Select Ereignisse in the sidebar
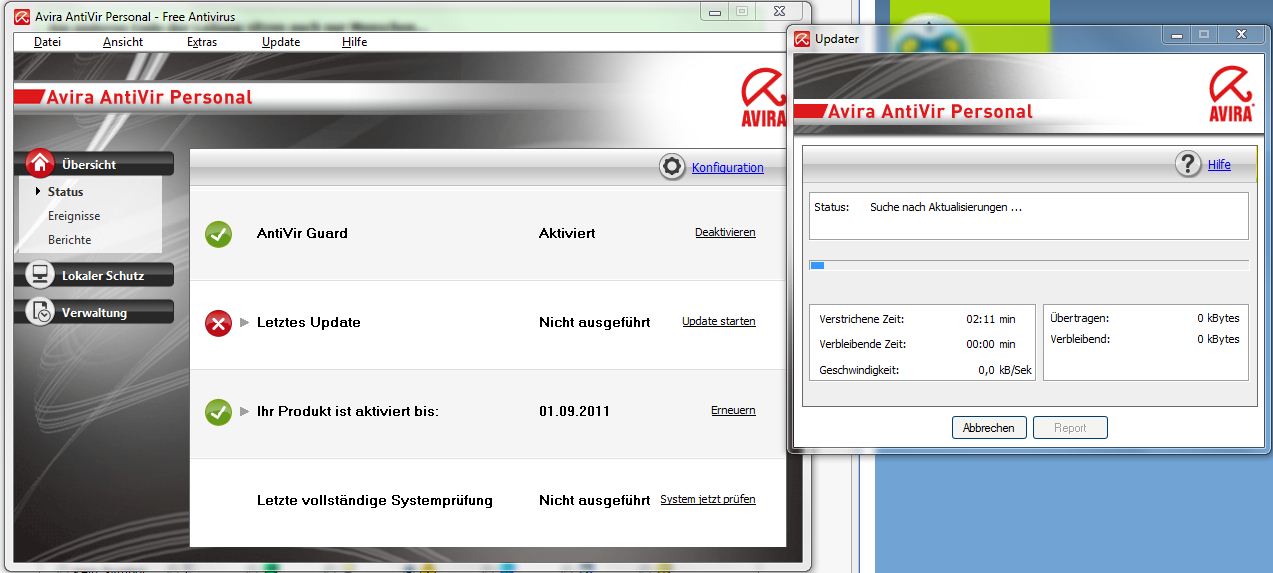This screenshot has width=1273, height=573. click(x=74, y=216)
